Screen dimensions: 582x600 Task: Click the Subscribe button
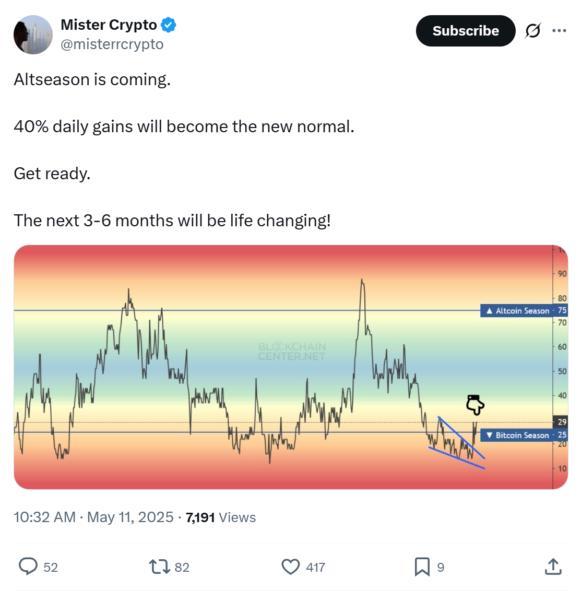465,31
